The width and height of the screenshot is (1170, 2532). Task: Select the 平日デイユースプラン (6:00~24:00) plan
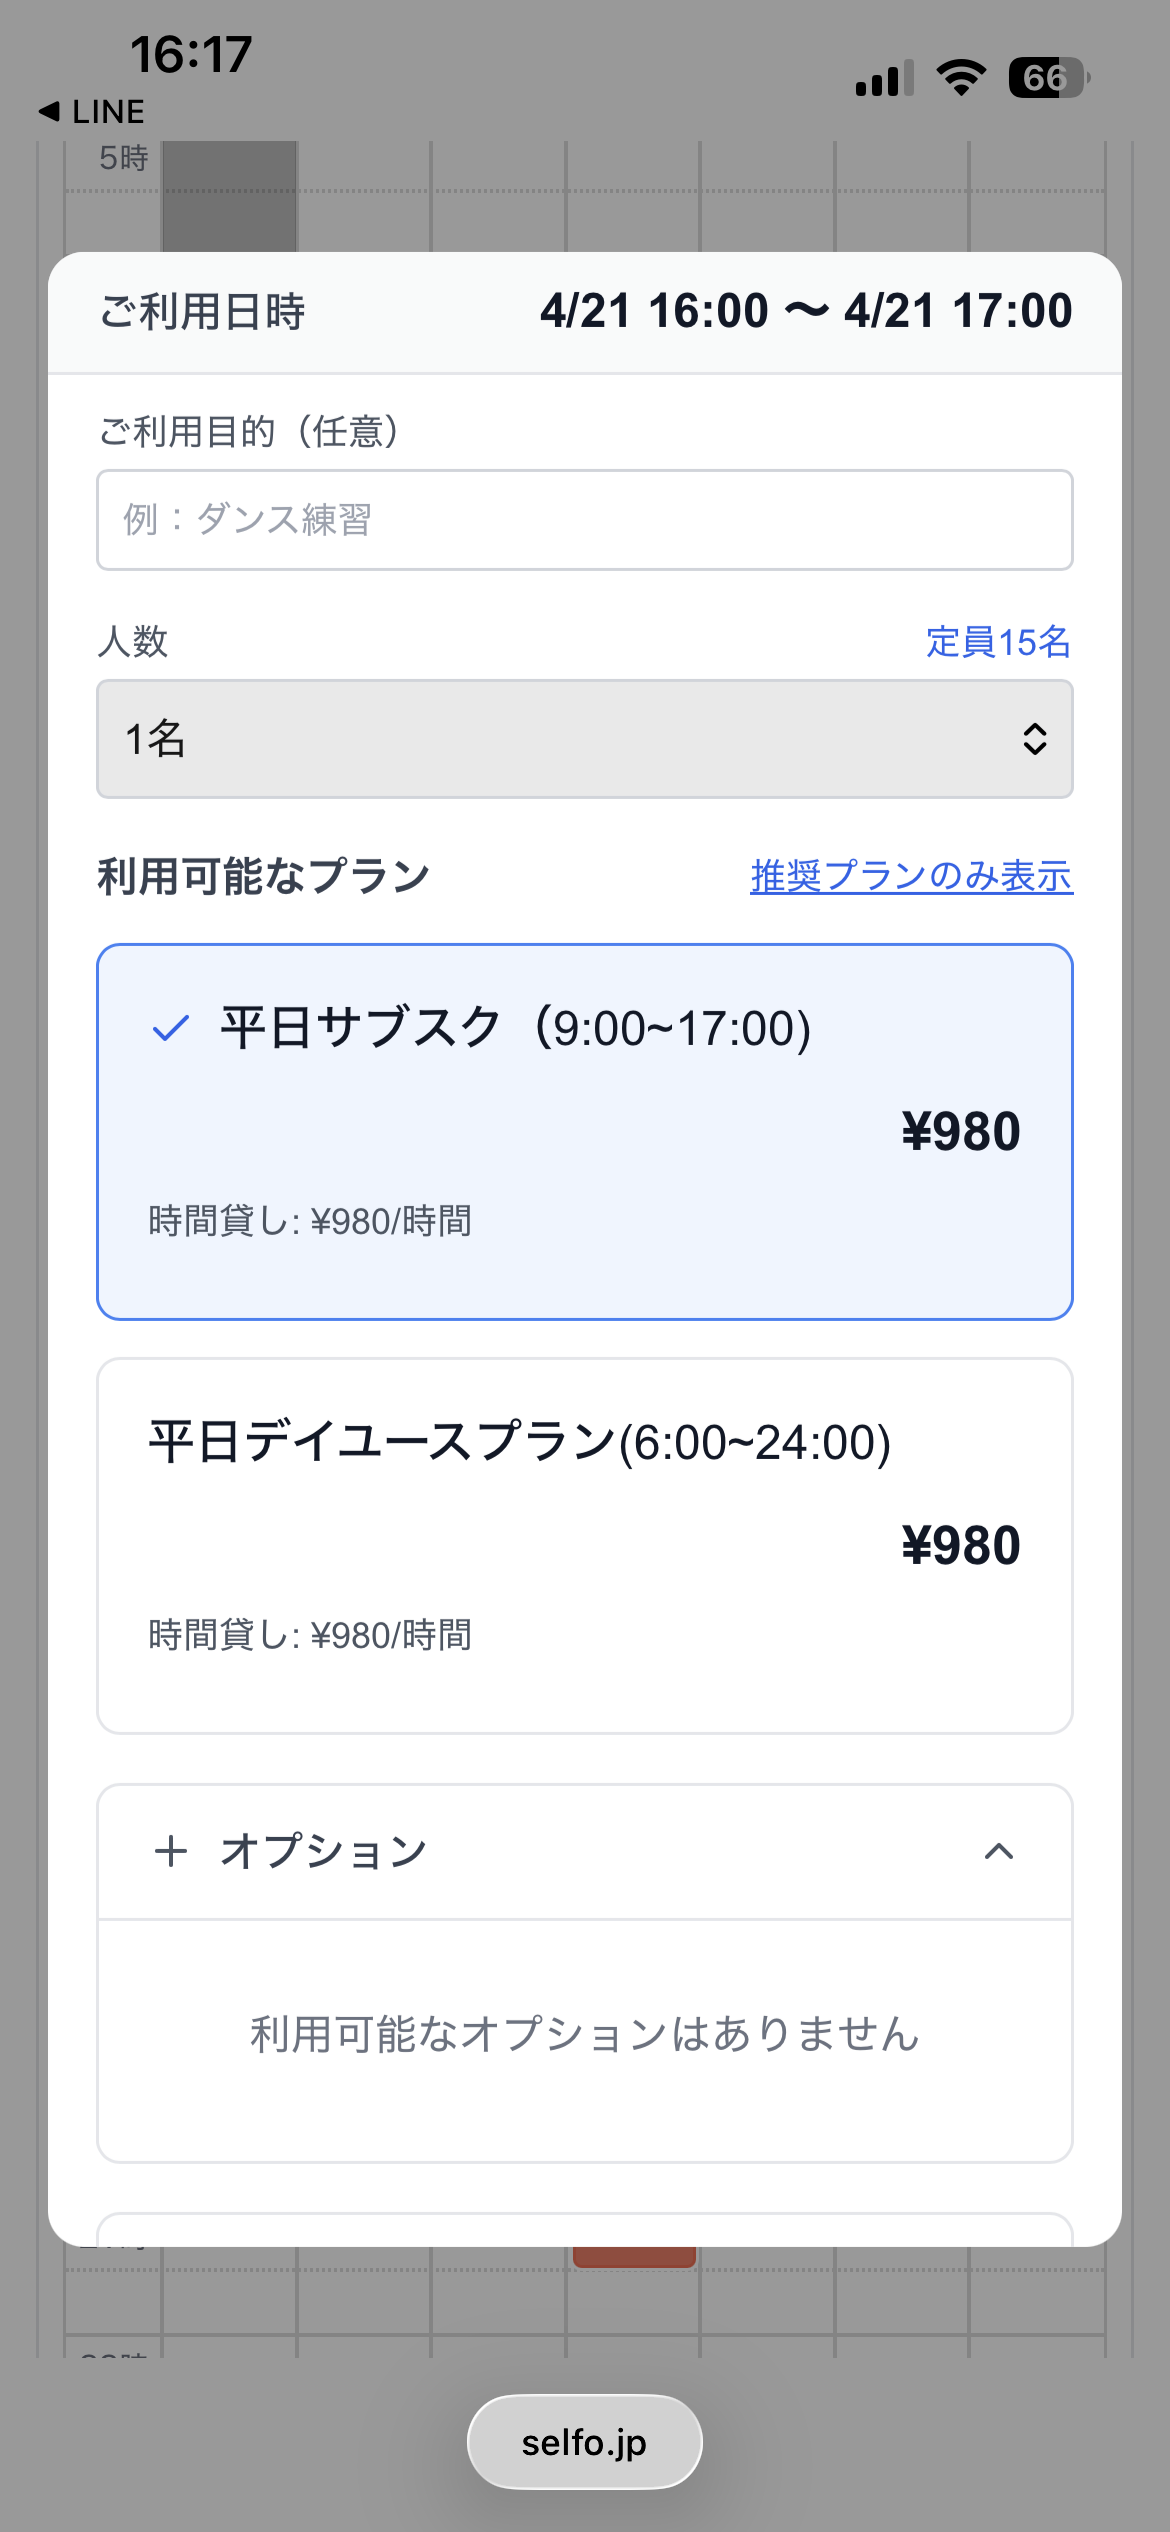tap(584, 1545)
